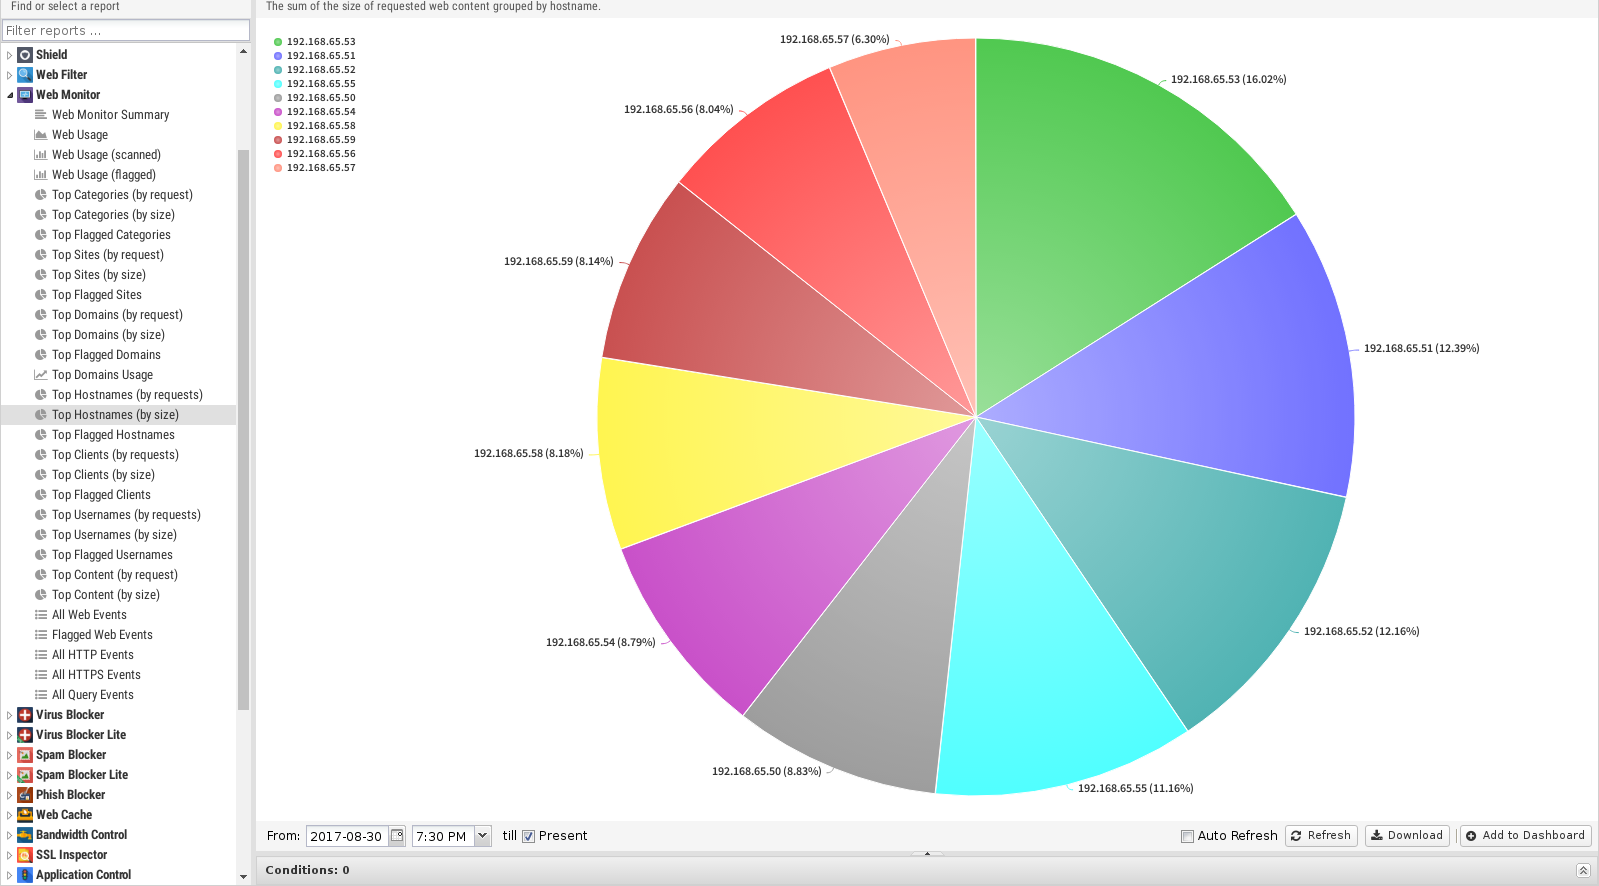Click the Download button
This screenshot has width=1599, height=886.
(x=1406, y=836)
